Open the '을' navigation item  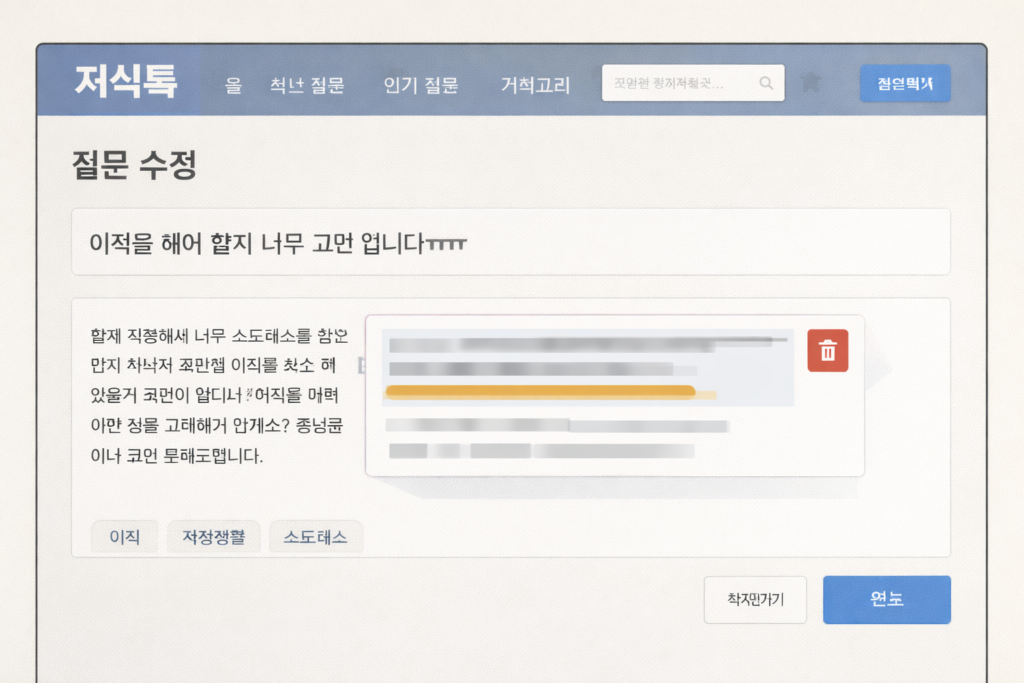[x=233, y=85]
